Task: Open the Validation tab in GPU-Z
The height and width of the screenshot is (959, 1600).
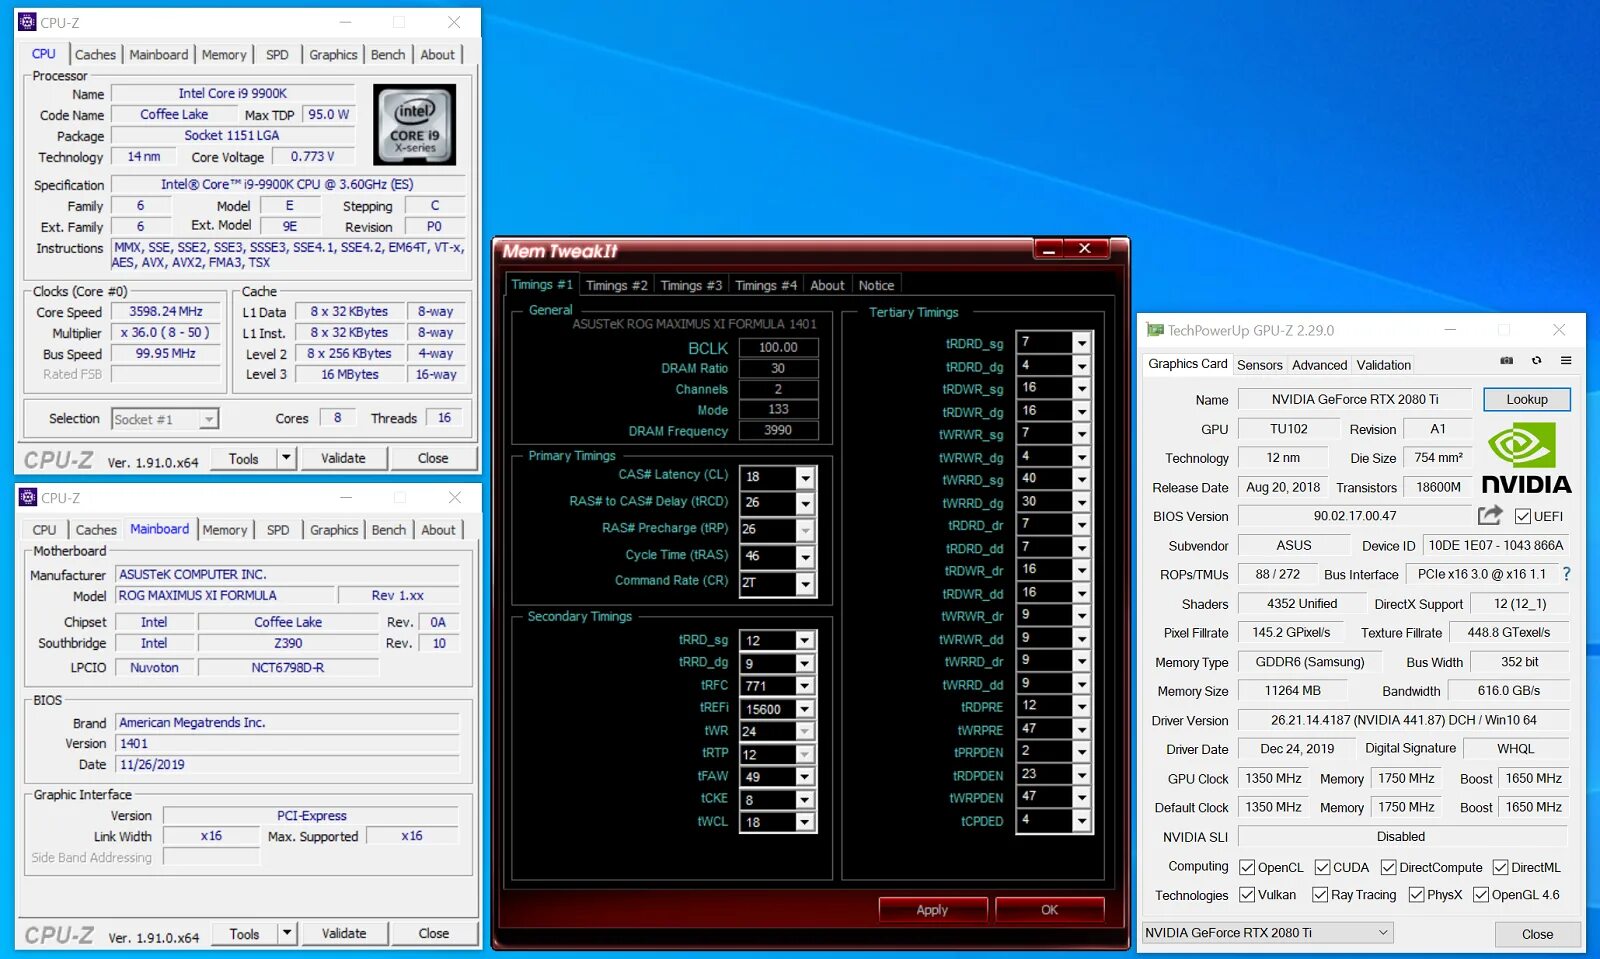Action: click(1384, 365)
